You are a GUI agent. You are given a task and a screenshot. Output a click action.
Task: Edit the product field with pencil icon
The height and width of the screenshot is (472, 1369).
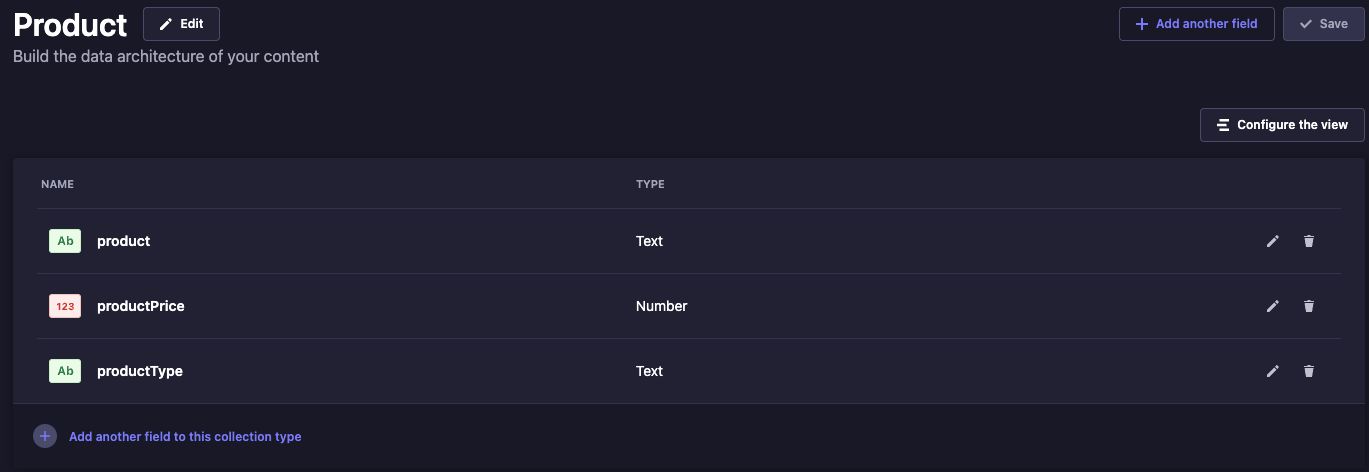(x=1272, y=241)
